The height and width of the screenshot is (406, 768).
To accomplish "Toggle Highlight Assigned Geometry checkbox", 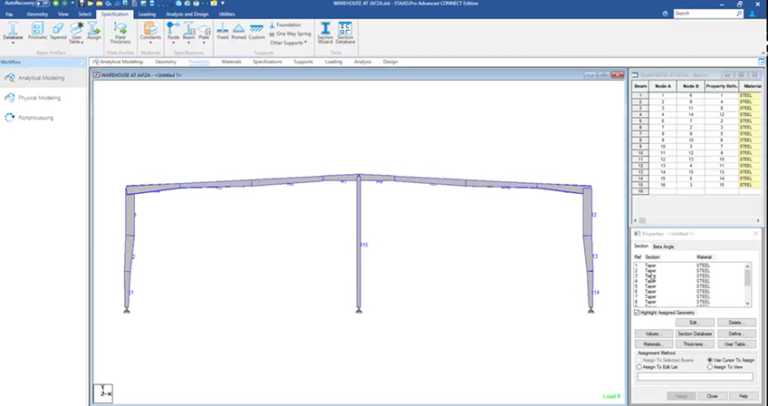I will pos(638,312).
